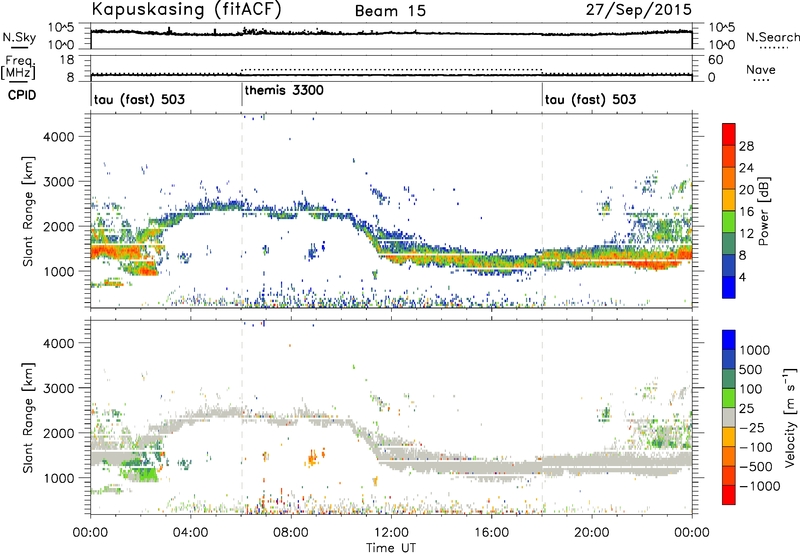
Task: Click the '28' tick on Power colorbar
Action: (x=746, y=146)
